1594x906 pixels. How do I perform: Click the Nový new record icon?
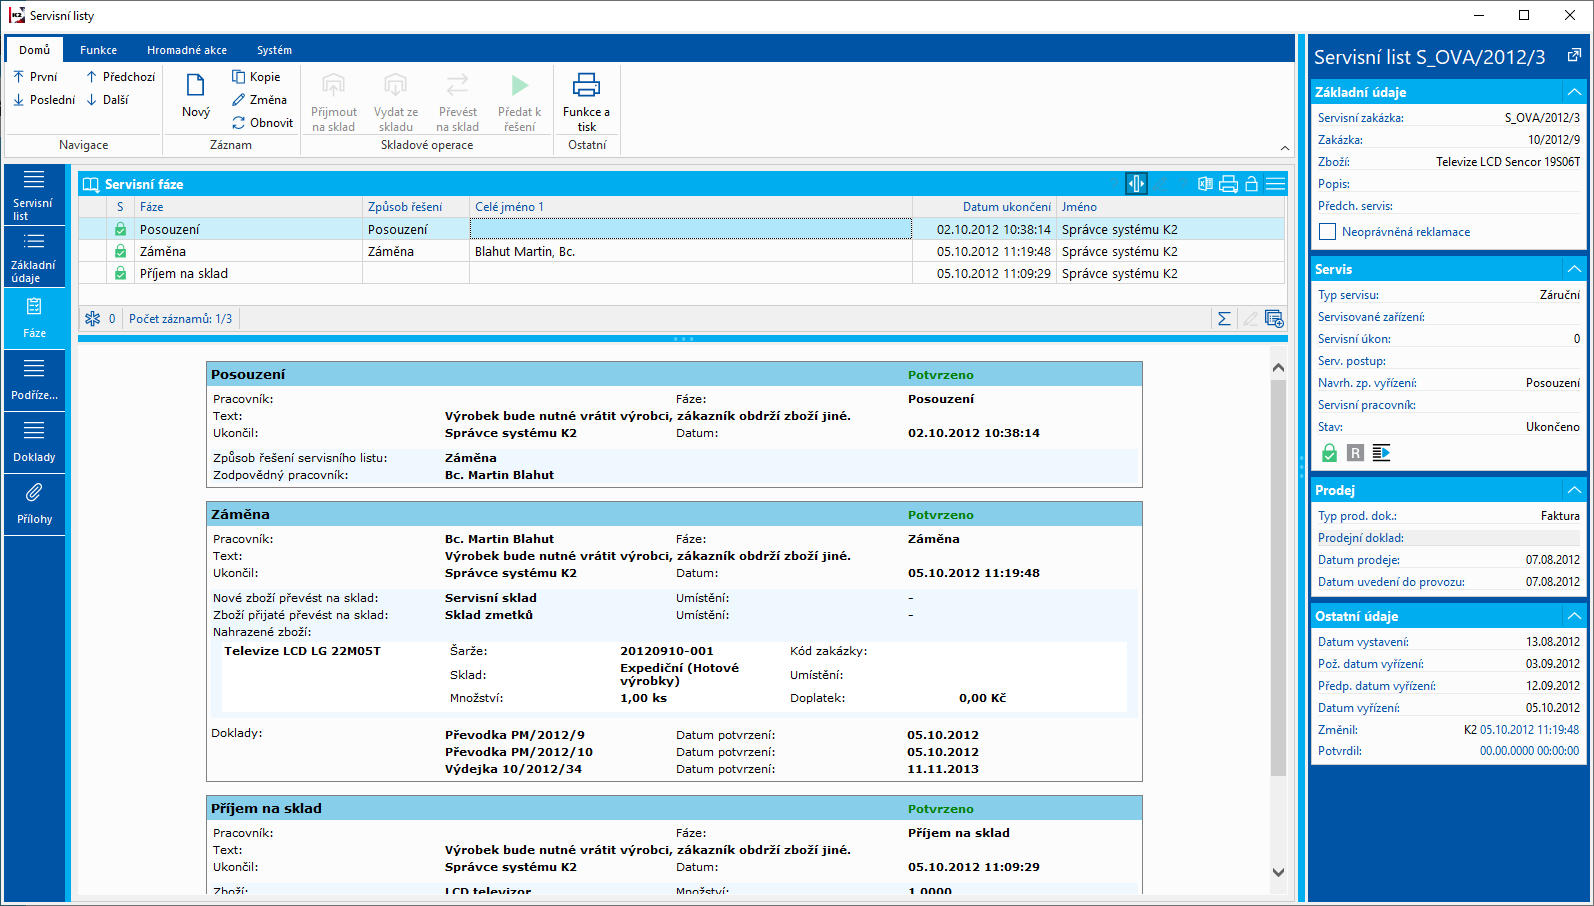point(195,86)
